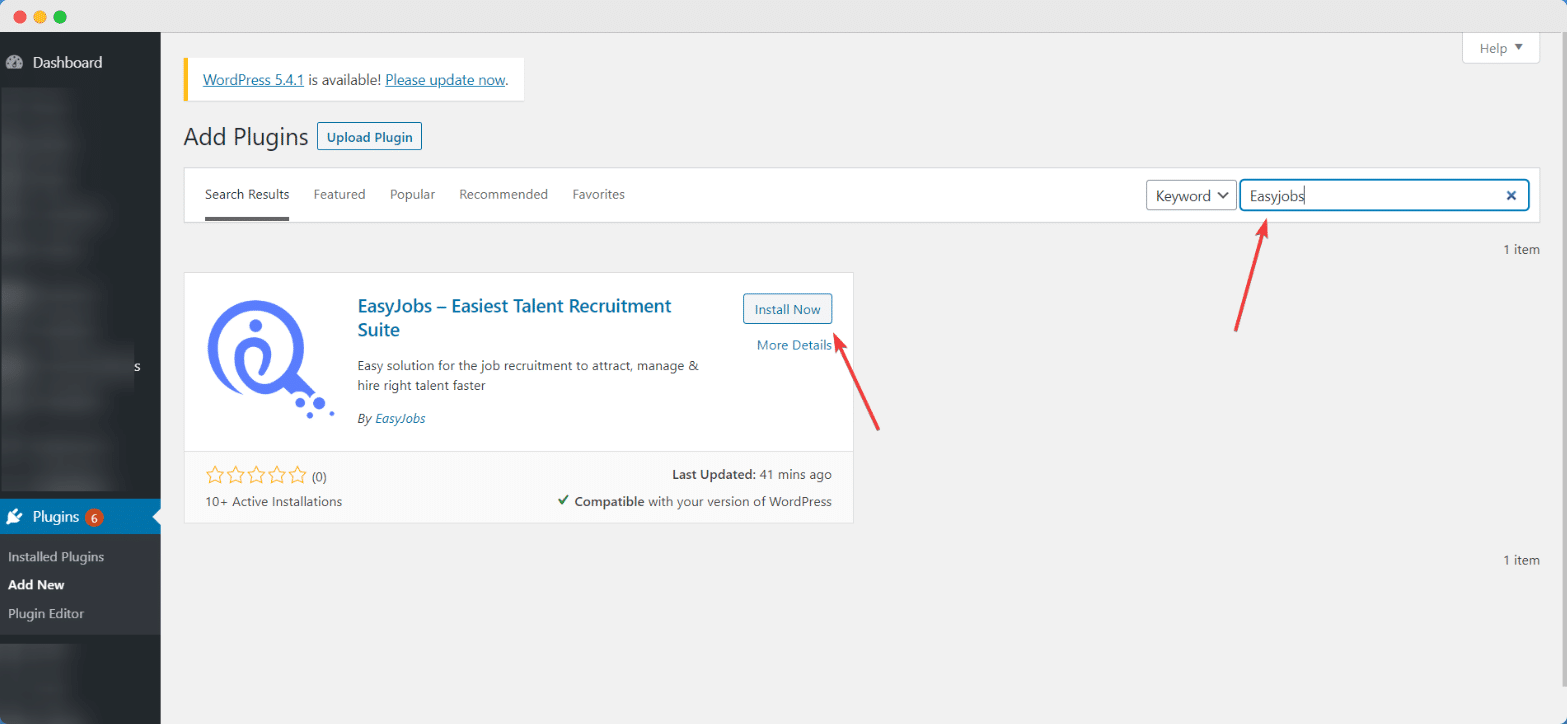Open the Plugins sidebar menu
The width and height of the screenshot is (1567, 724).
tap(80, 517)
